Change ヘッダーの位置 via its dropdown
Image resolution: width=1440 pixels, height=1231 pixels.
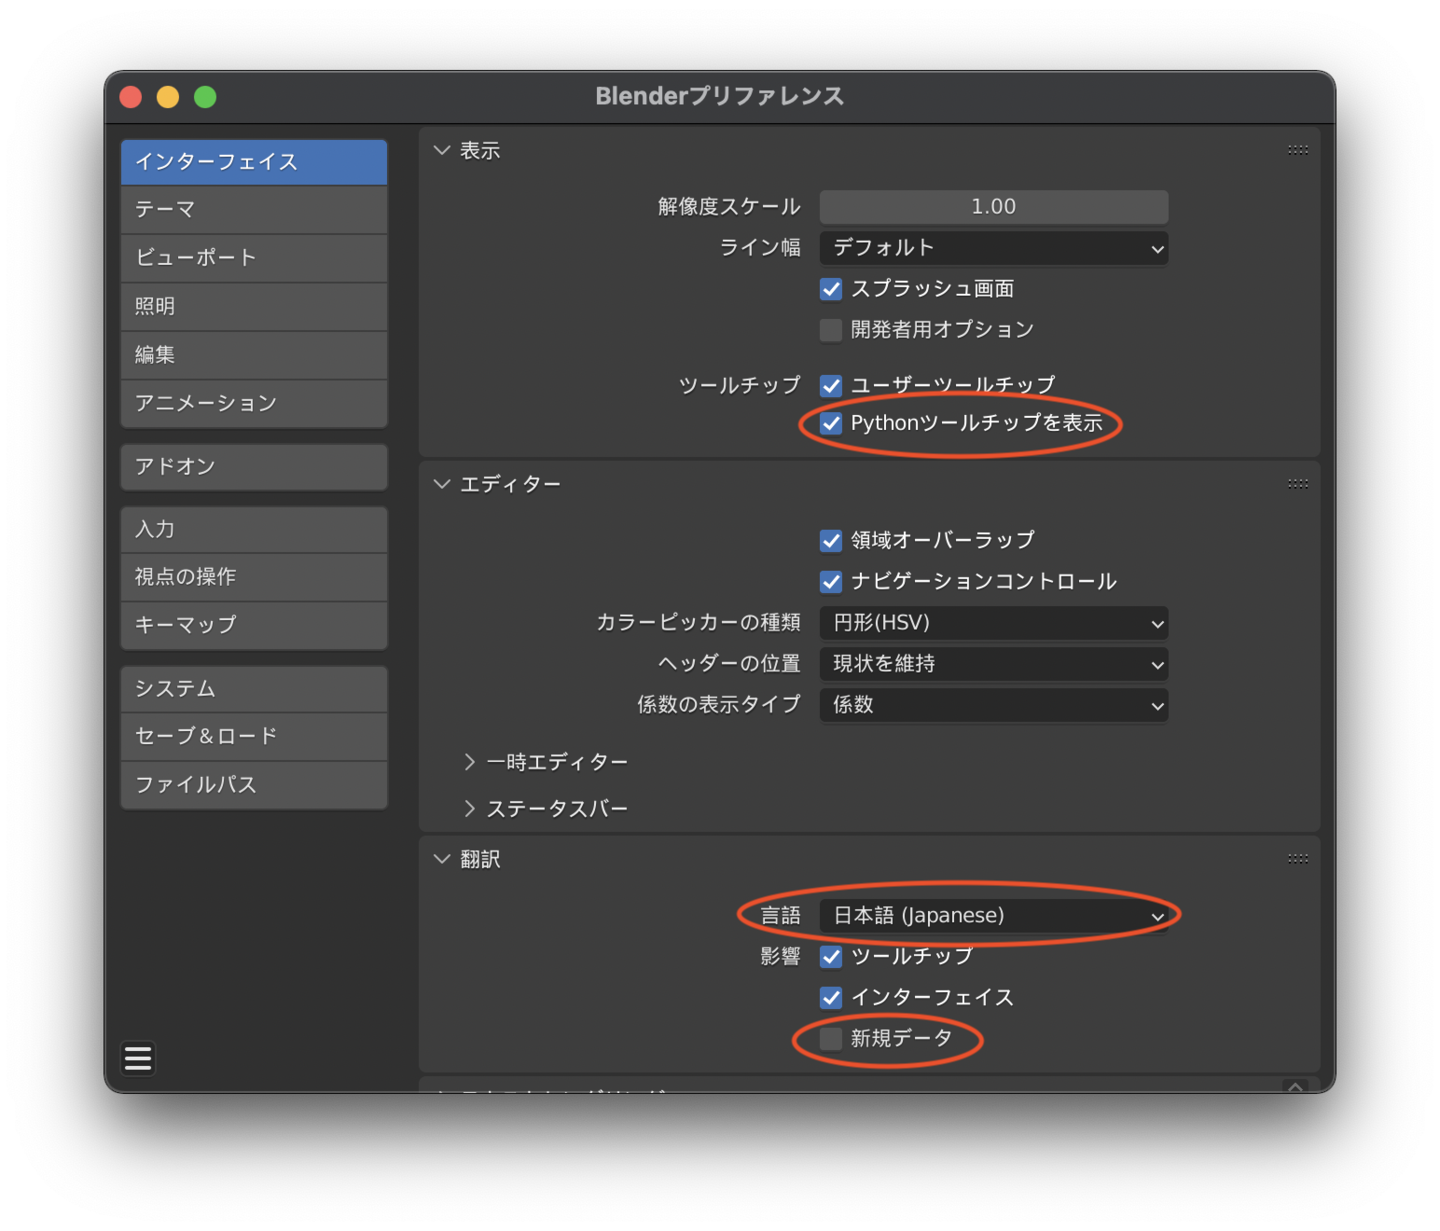pos(992,664)
